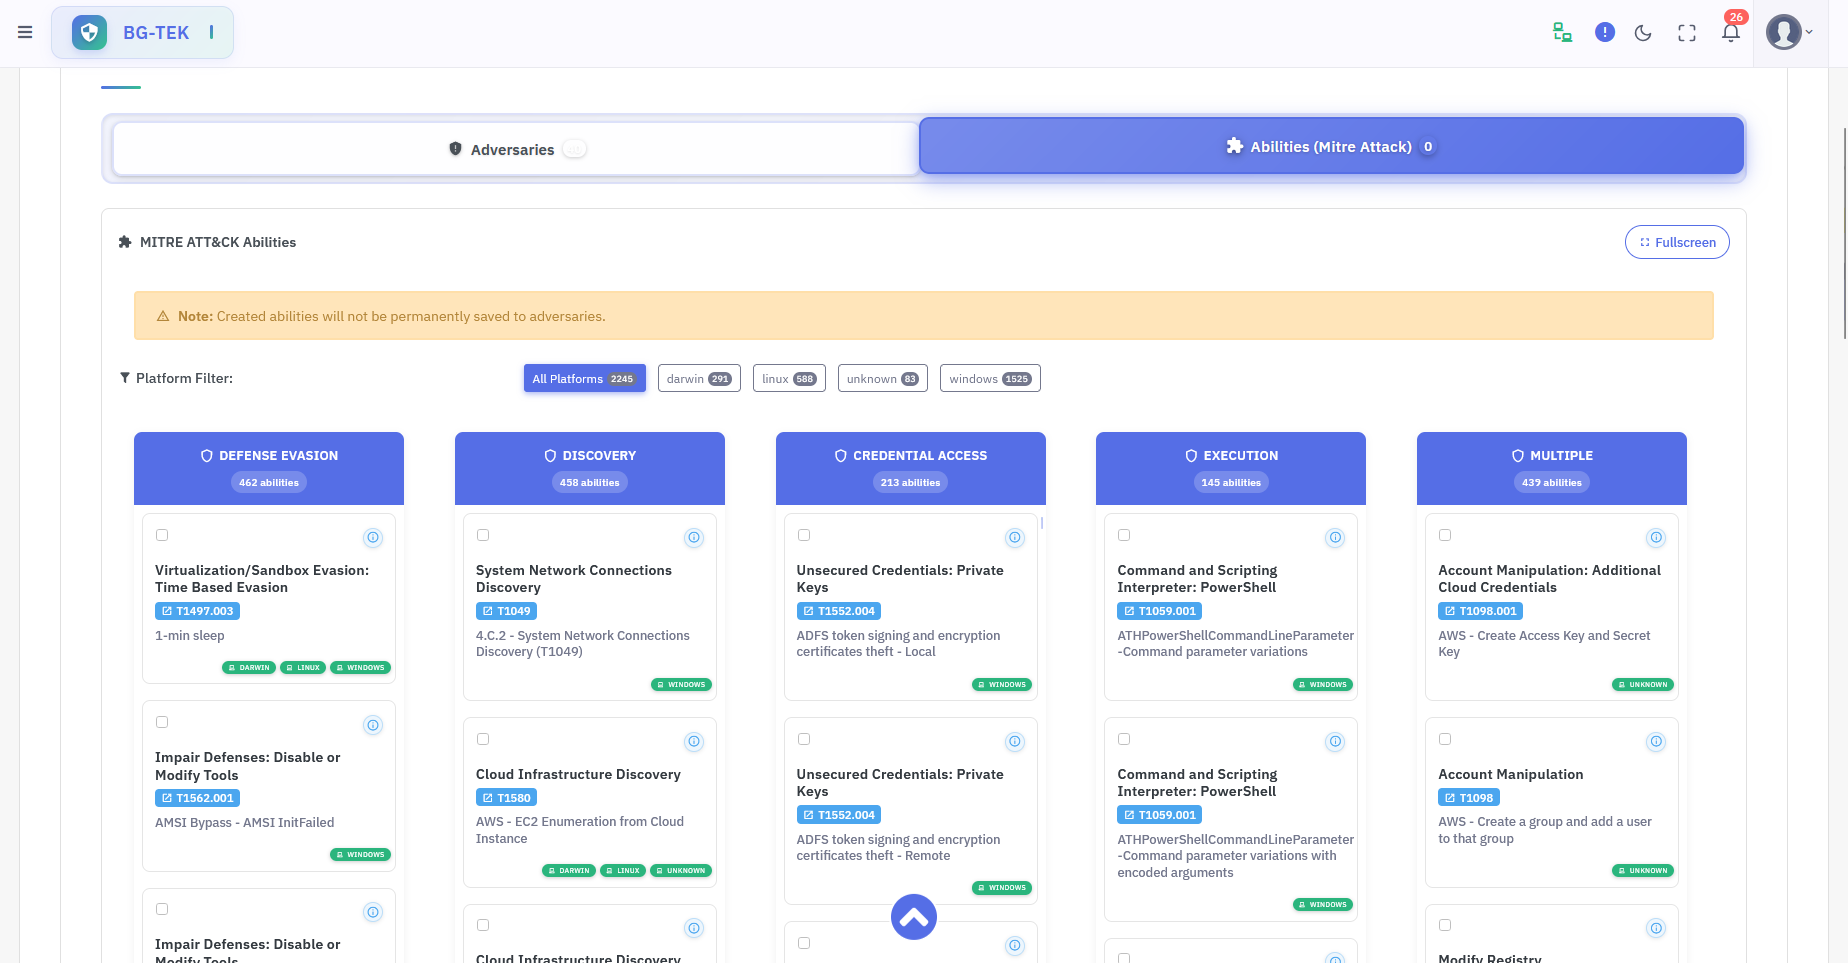Toggle dark mode moon icon

click(x=1643, y=33)
